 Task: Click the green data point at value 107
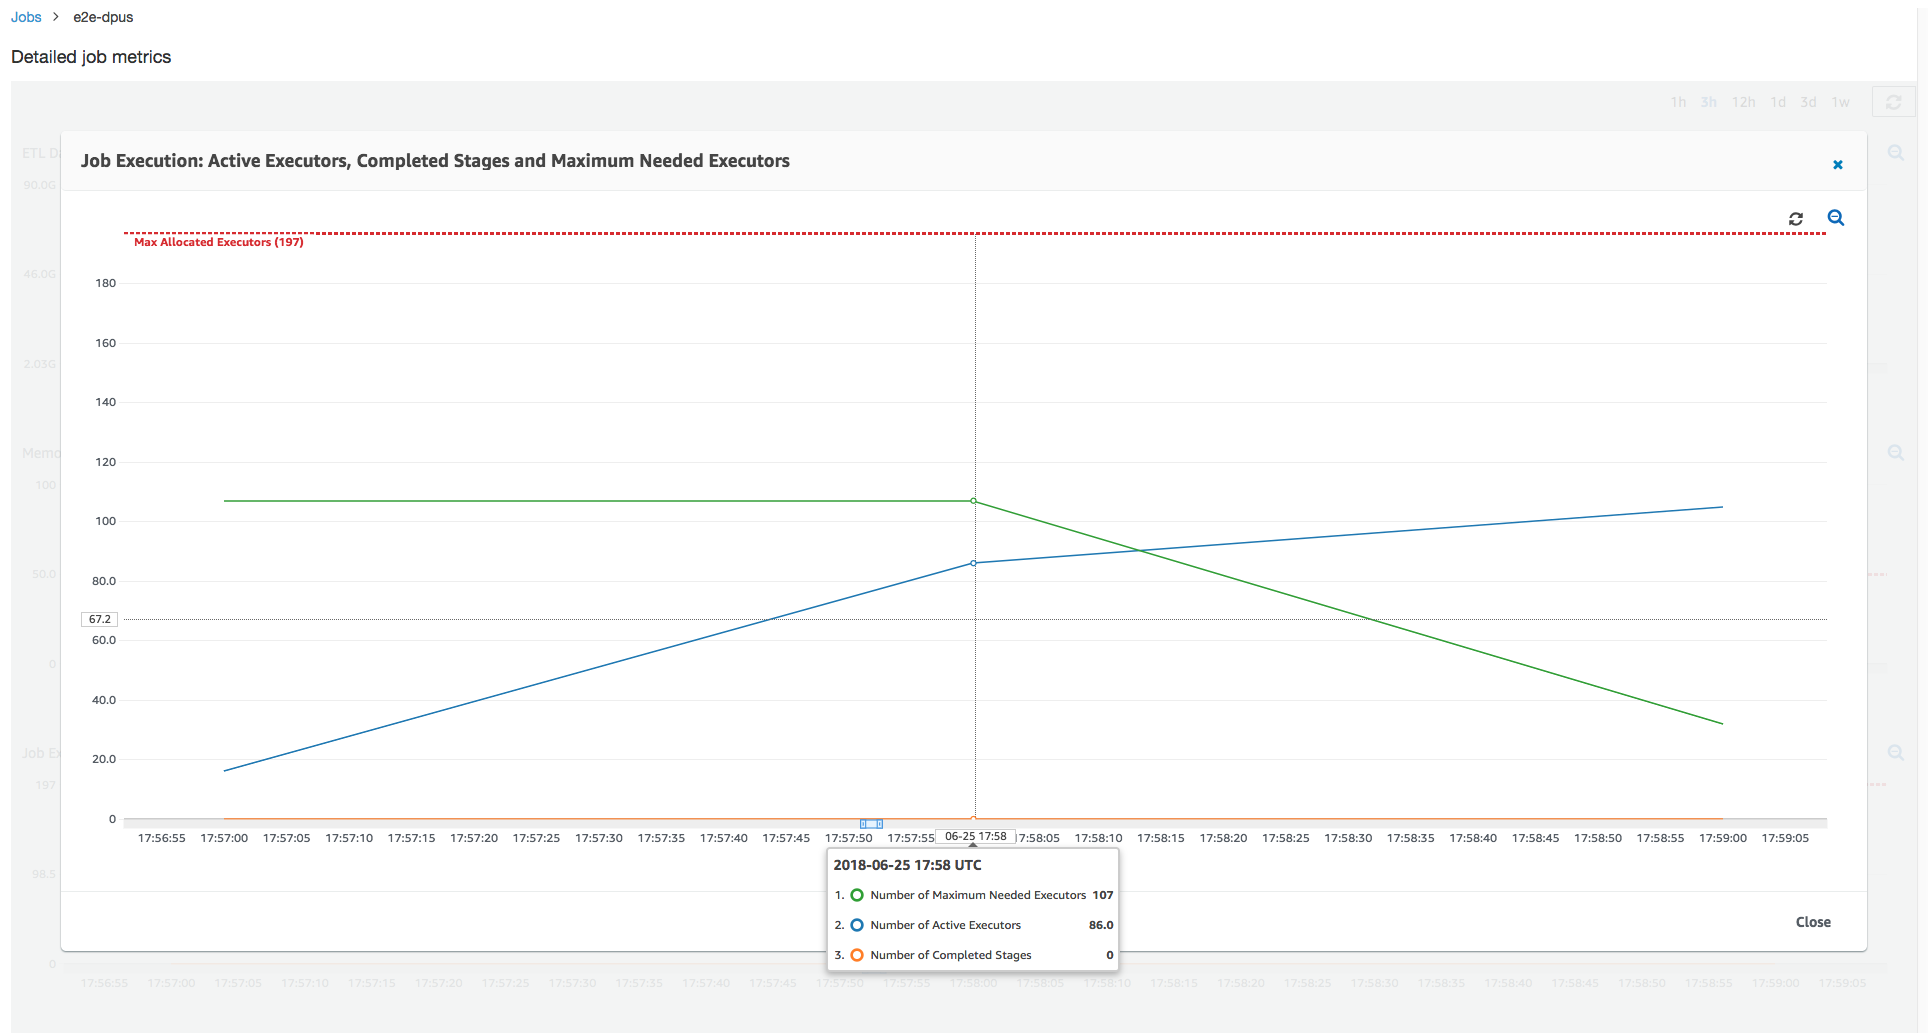point(974,501)
